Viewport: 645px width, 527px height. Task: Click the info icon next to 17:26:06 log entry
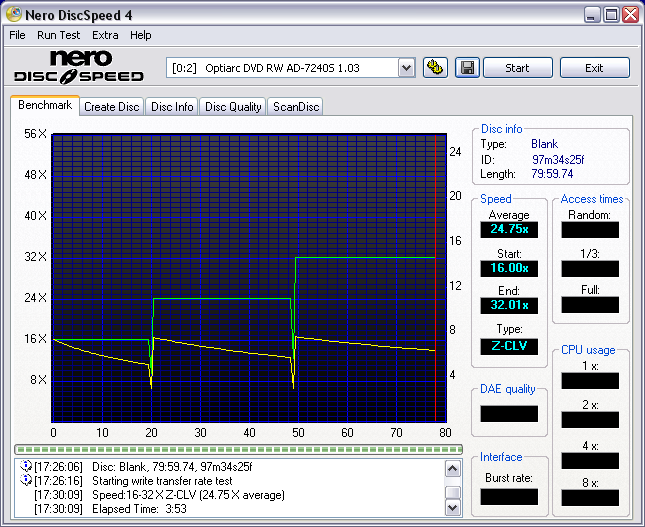pos(26,466)
